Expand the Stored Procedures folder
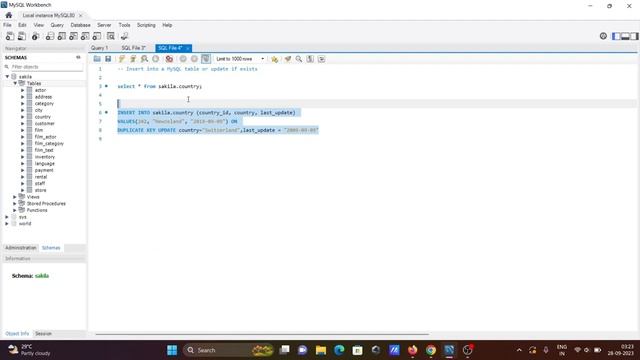The height and width of the screenshot is (360, 640). coord(15,203)
